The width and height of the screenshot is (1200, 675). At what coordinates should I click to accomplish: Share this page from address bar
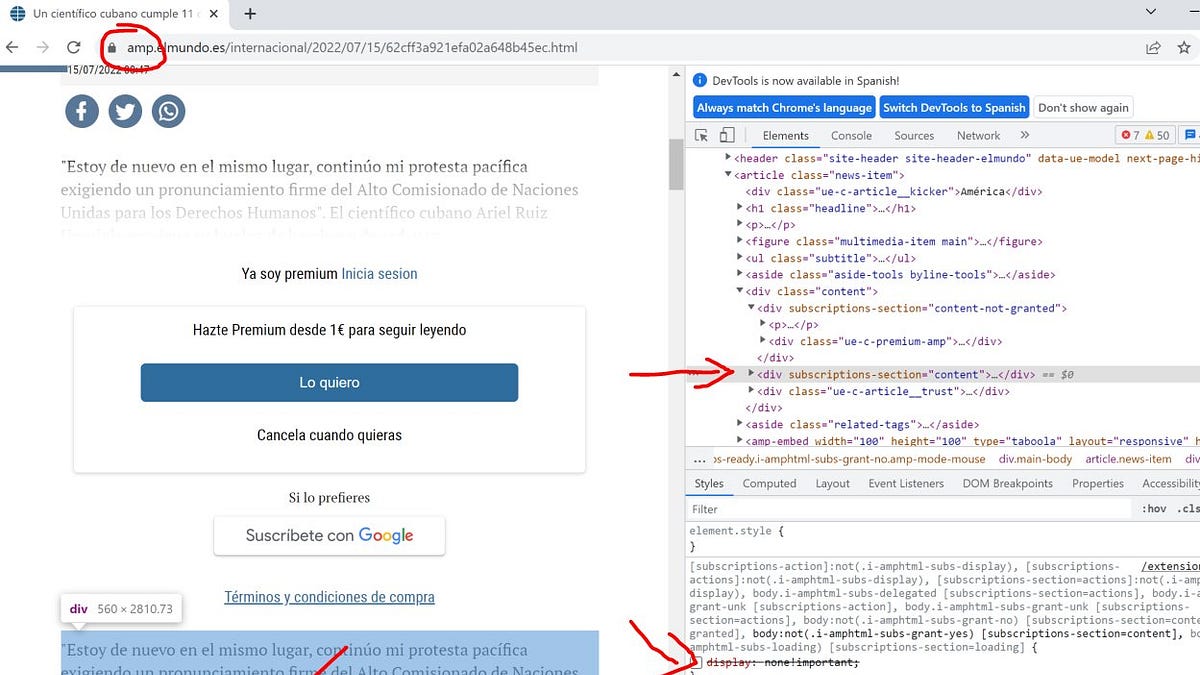click(x=1153, y=47)
